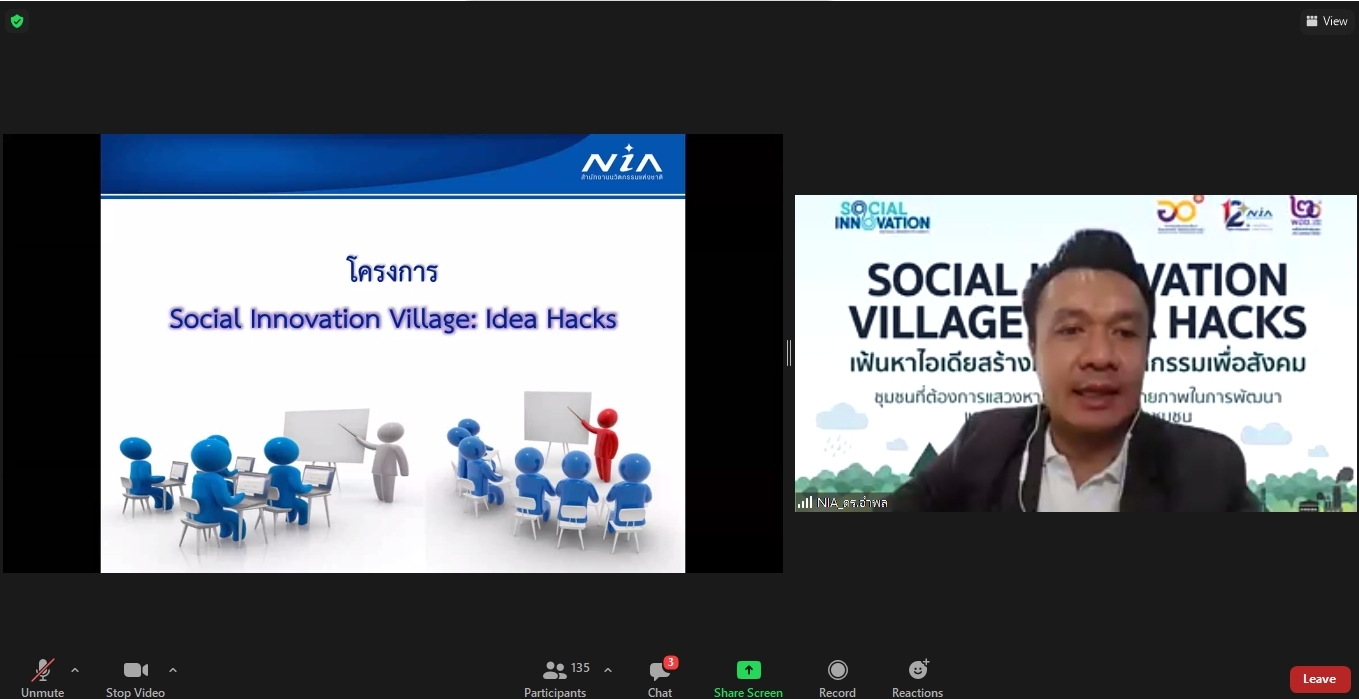Click the Social Innovation logo in video background
The image size is (1359, 699).
[x=882, y=215]
